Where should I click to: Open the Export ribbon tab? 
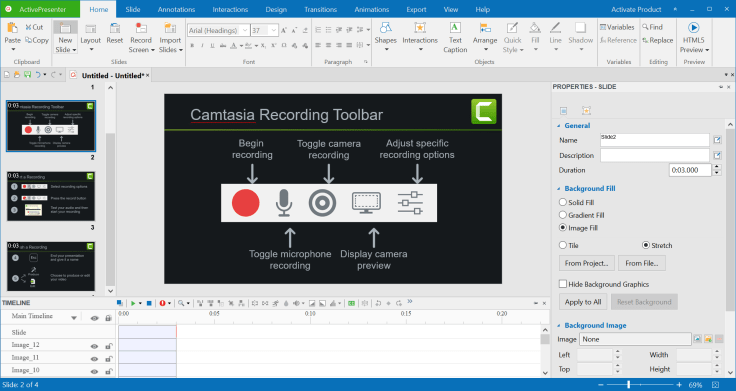click(416, 9)
